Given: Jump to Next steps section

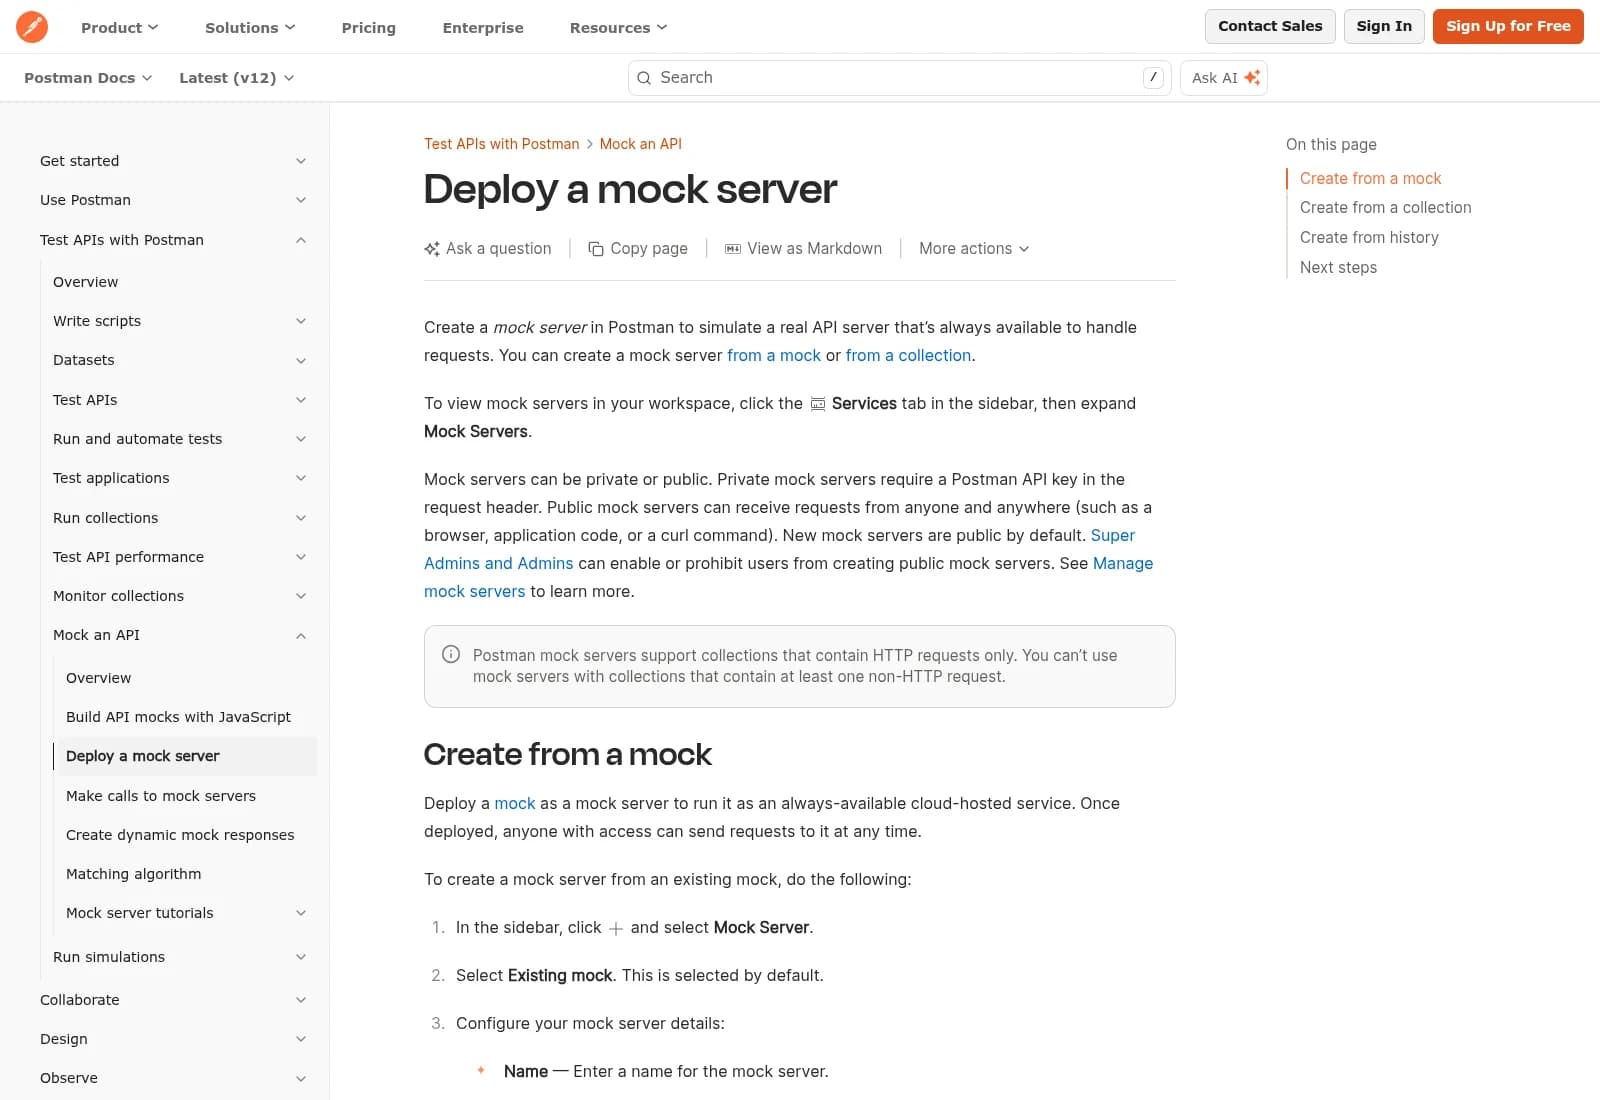Looking at the screenshot, I should tap(1338, 268).
